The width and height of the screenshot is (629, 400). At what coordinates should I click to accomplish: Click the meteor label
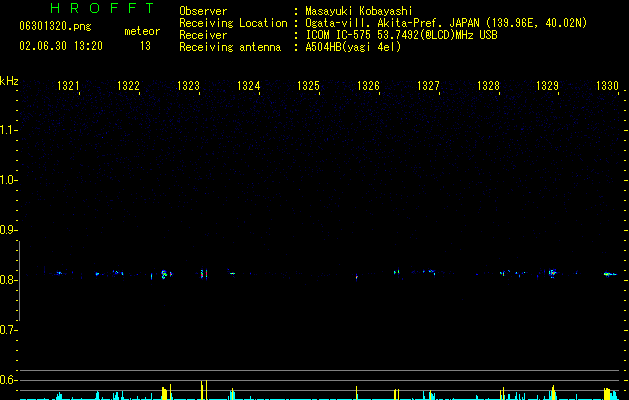click(142, 31)
